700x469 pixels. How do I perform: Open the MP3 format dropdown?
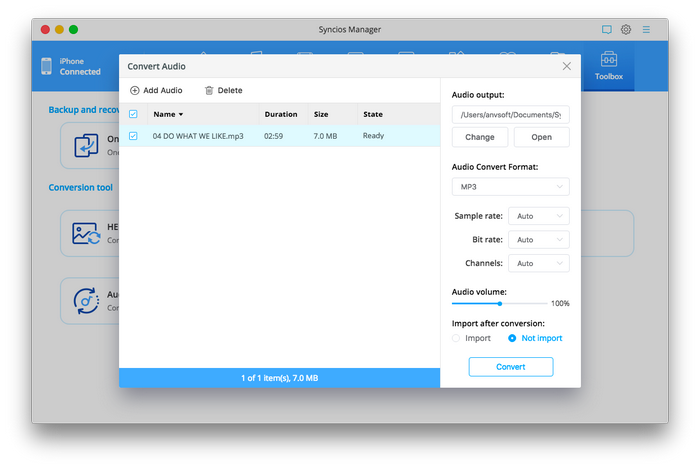pos(510,187)
